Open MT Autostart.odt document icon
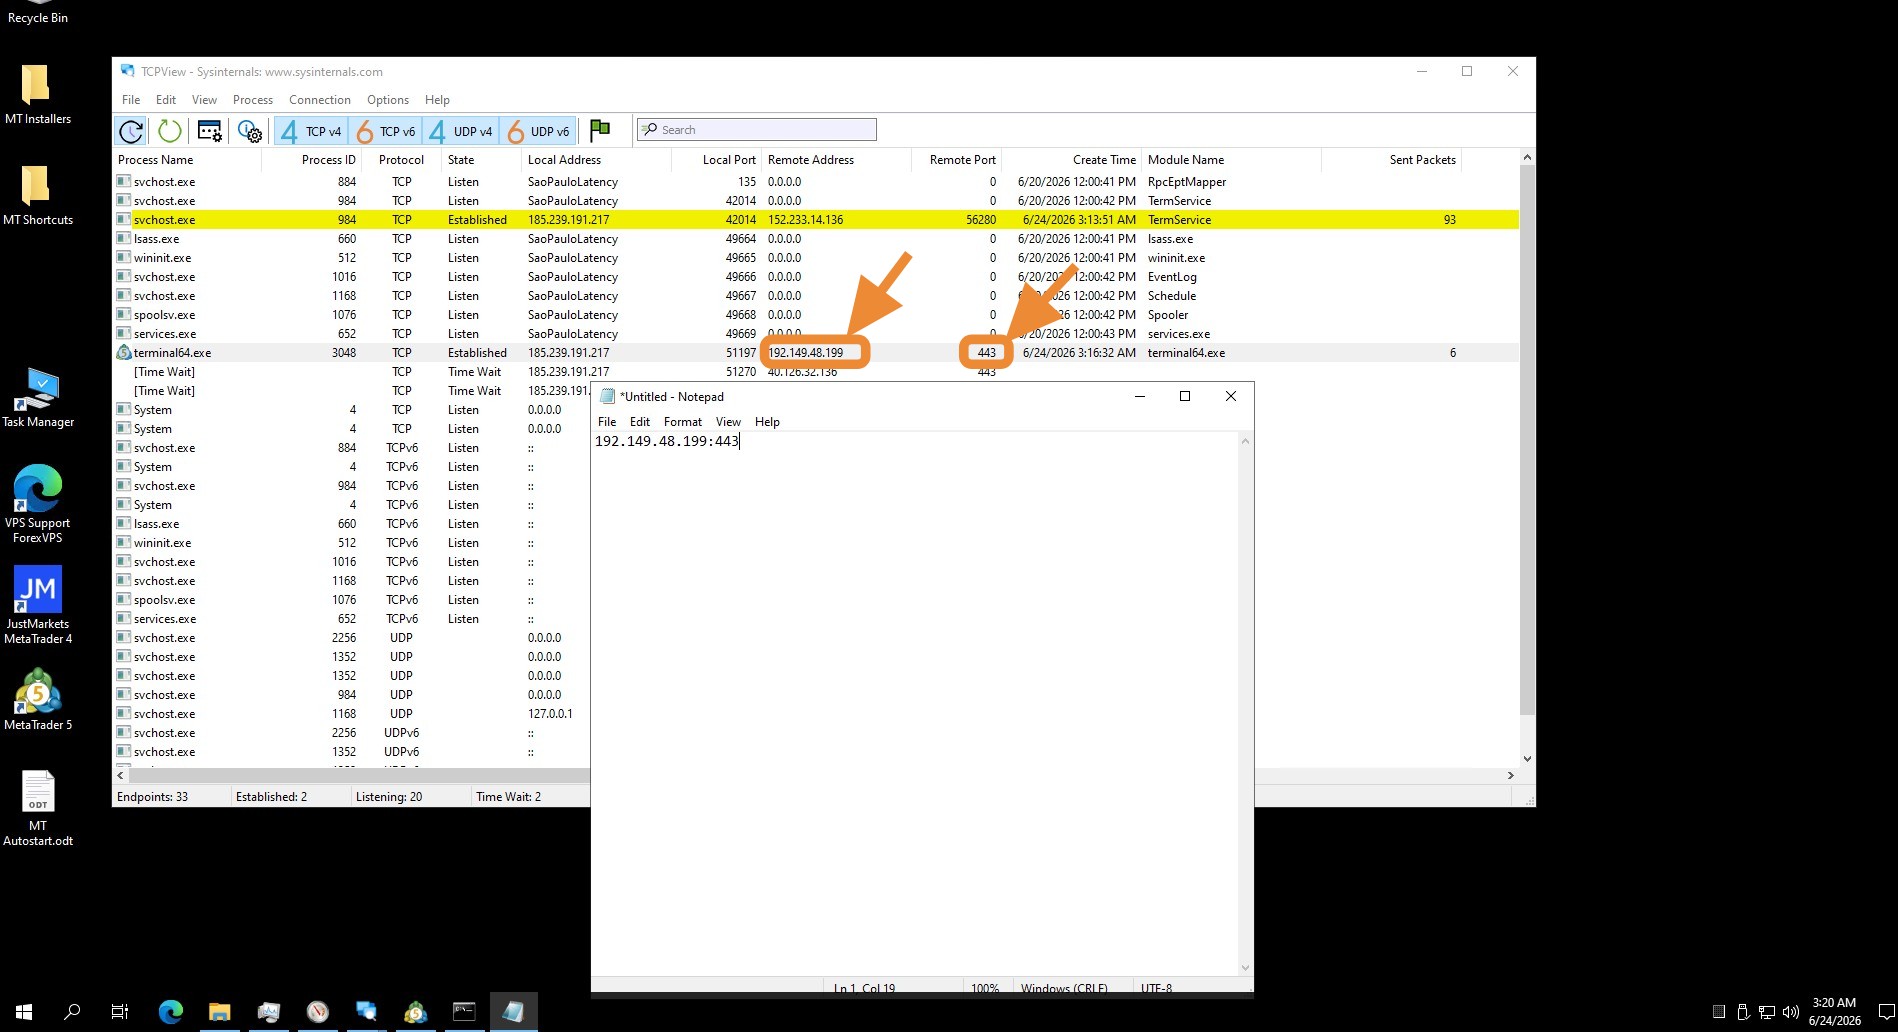 [x=37, y=808]
